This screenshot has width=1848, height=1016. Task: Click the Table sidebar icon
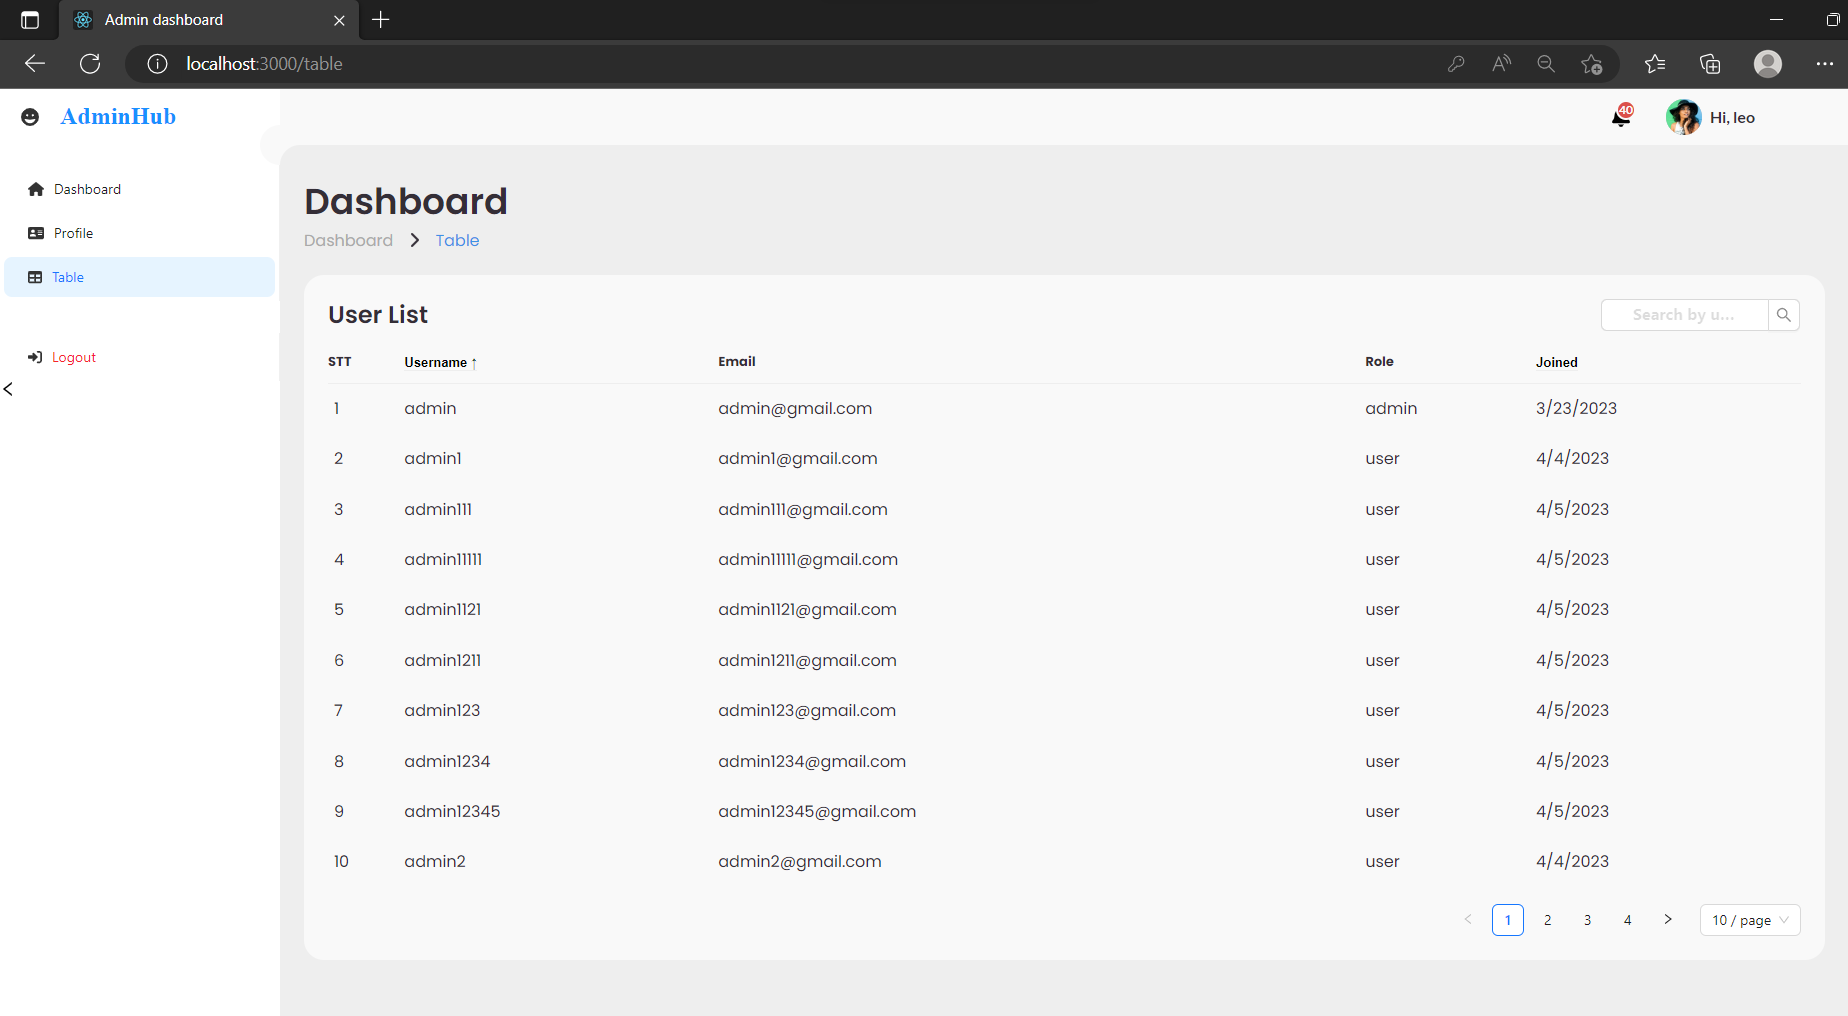point(36,277)
